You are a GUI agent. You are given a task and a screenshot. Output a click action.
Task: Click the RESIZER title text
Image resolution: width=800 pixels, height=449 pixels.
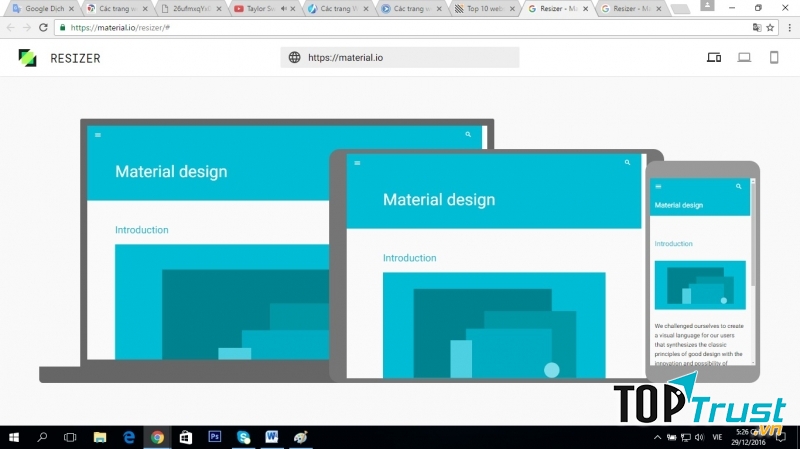pyautogui.click(x=75, y=58)
